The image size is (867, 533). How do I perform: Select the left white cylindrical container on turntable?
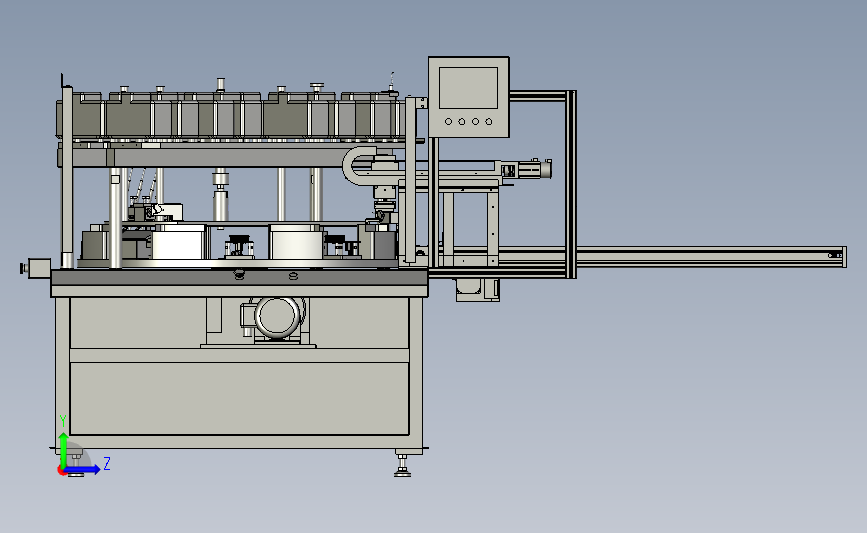(x=179, y=242)
